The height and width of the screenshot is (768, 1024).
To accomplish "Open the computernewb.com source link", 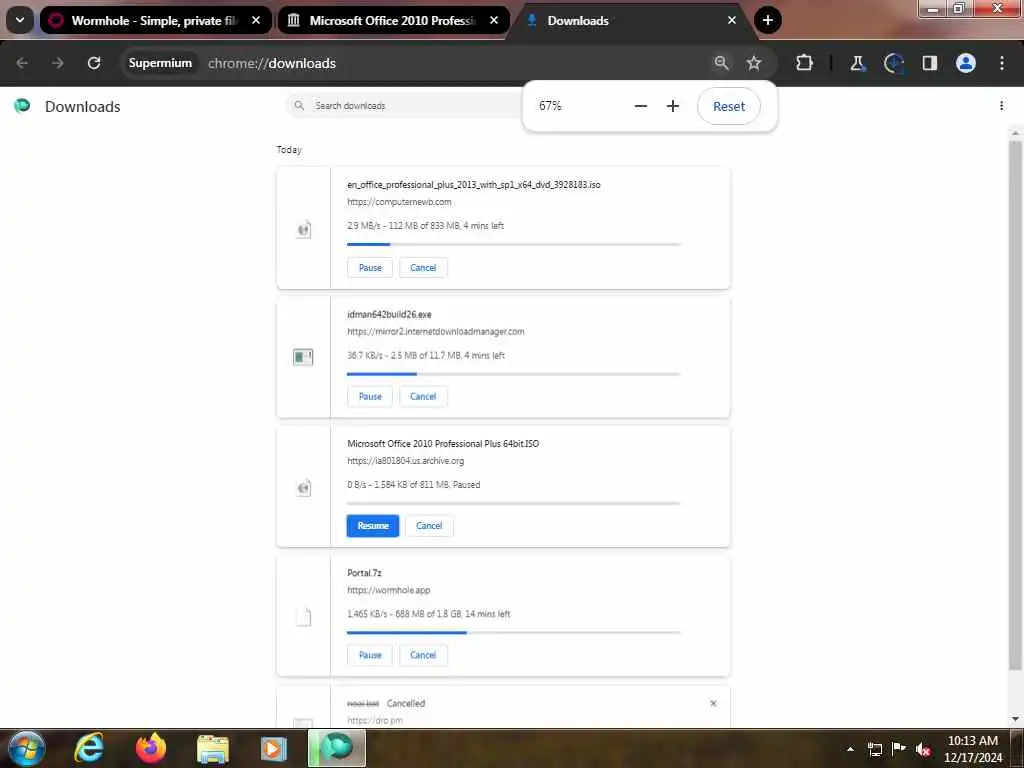I will point(399,202).
